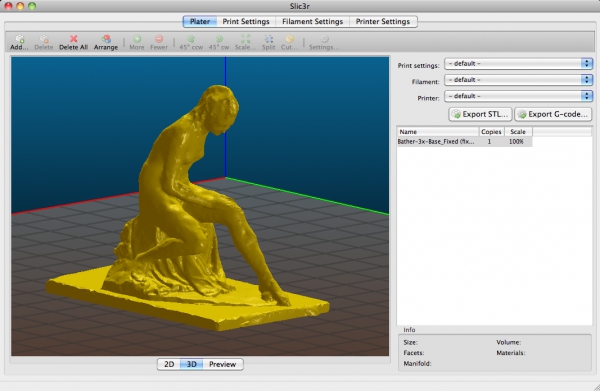
Task: Open the Print settings preset dropdown
Action: [x=518, y=64]
